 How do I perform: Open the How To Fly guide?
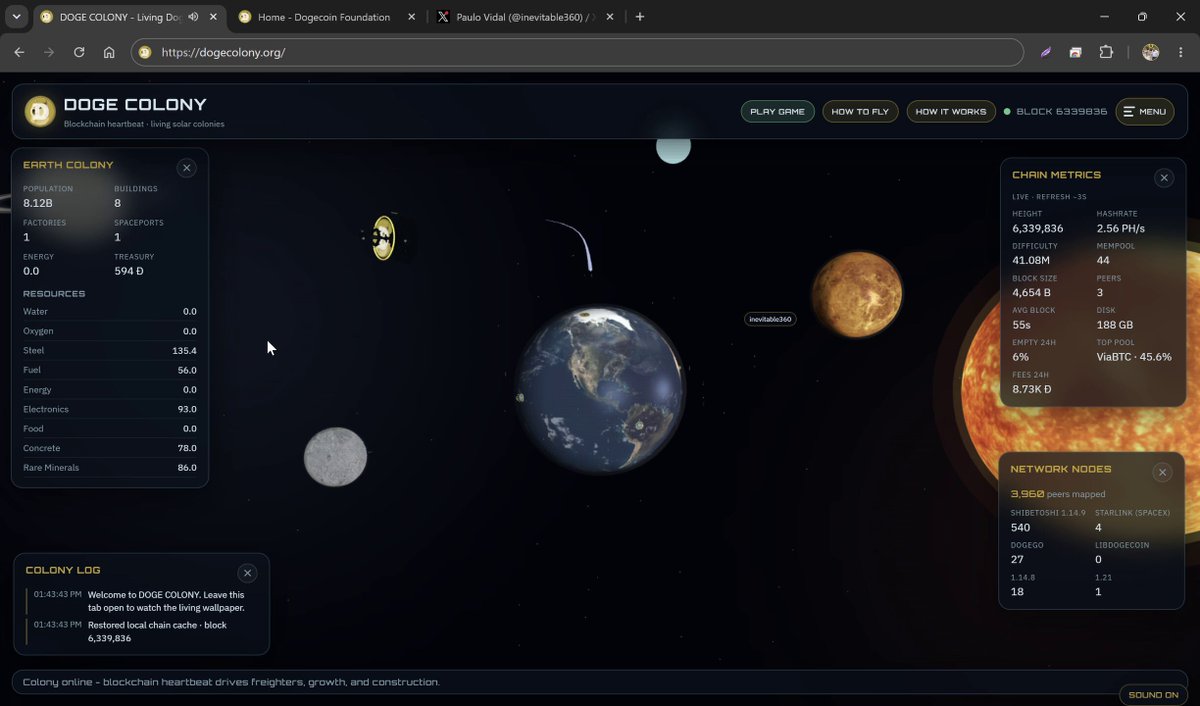click(x=860, y=111)
